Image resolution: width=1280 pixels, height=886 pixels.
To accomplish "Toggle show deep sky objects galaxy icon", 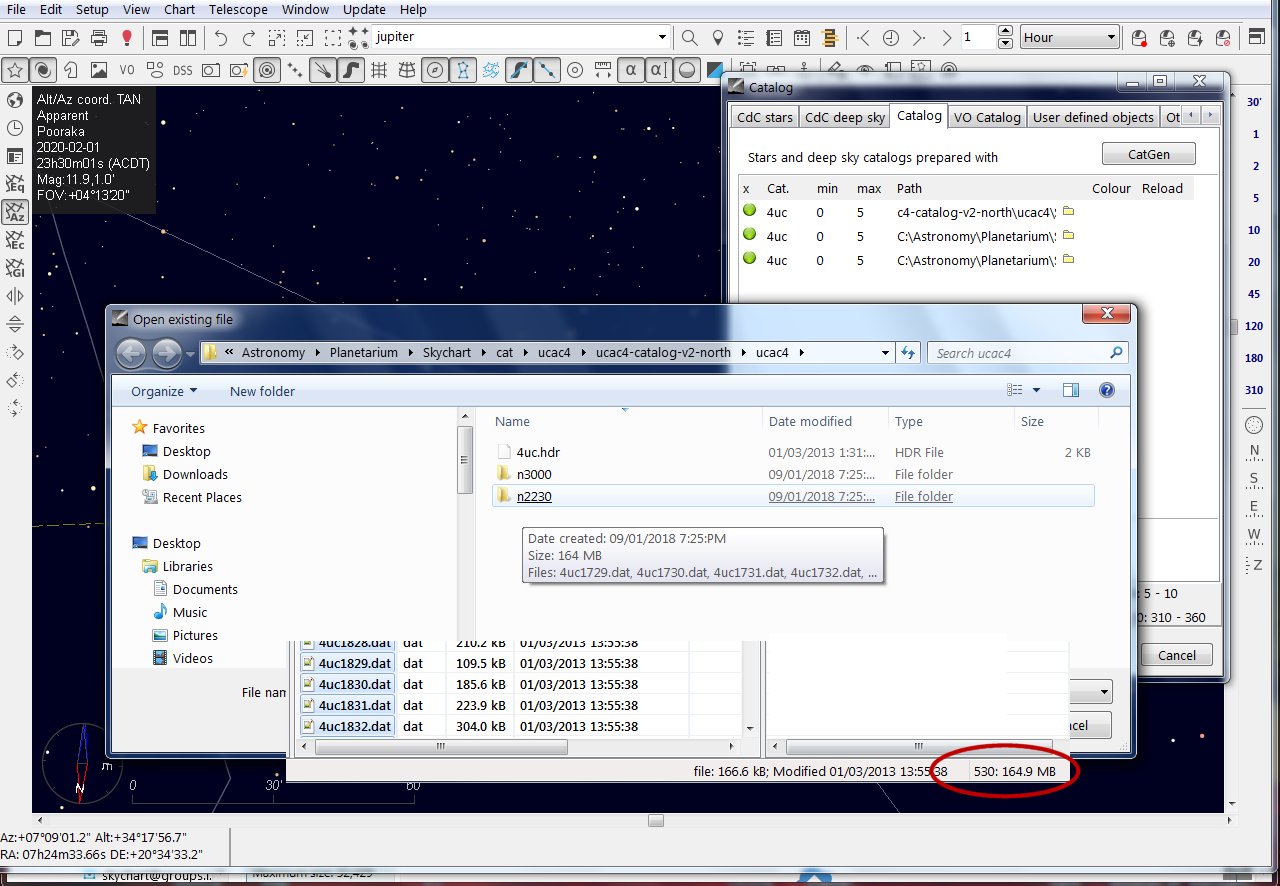I will (x=43, y=70).
